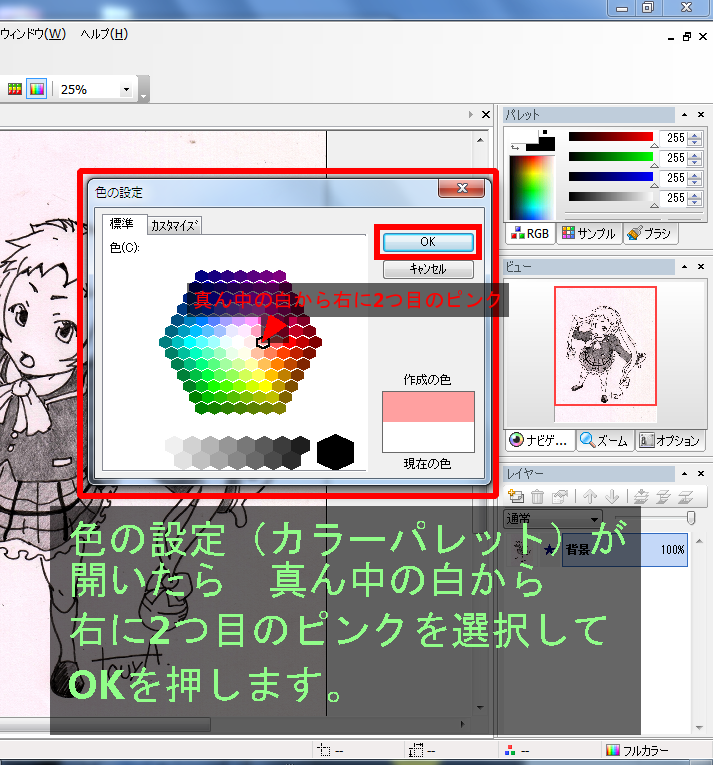Open the ブラシ brush palette tab
713x765 pixels.
point(650,233)
